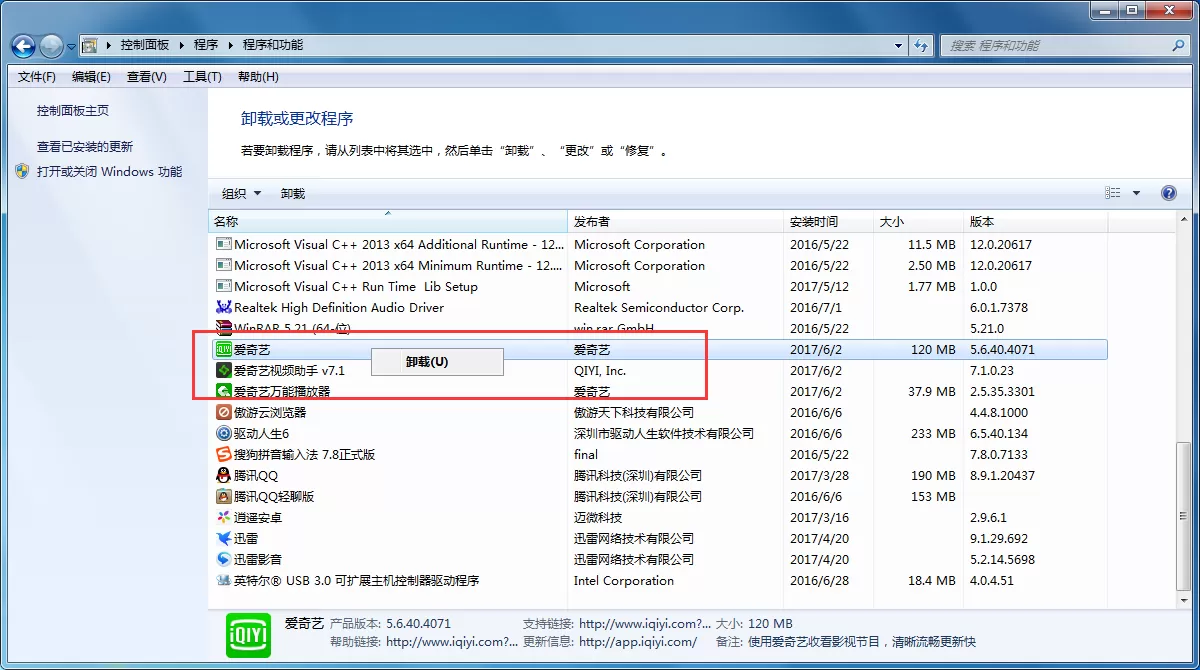Click the Forward navigation arrow button
The image size is (1200, 670).
click(x=52, y=46)
